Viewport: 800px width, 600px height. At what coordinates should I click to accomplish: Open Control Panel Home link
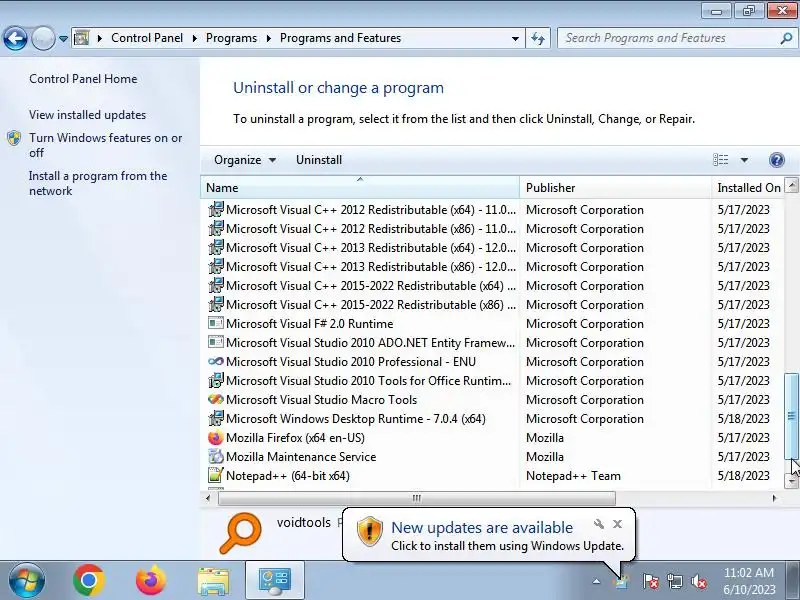pyautogui.click(x=83, y=79)
